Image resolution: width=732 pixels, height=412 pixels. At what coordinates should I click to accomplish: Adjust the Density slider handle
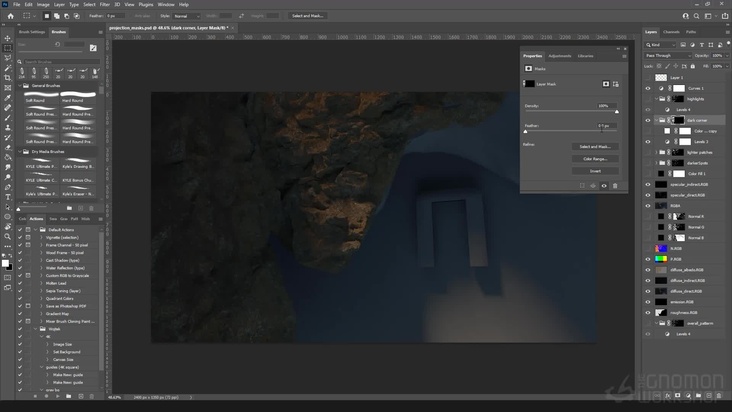pyautogui.click(x=617, y=112)
